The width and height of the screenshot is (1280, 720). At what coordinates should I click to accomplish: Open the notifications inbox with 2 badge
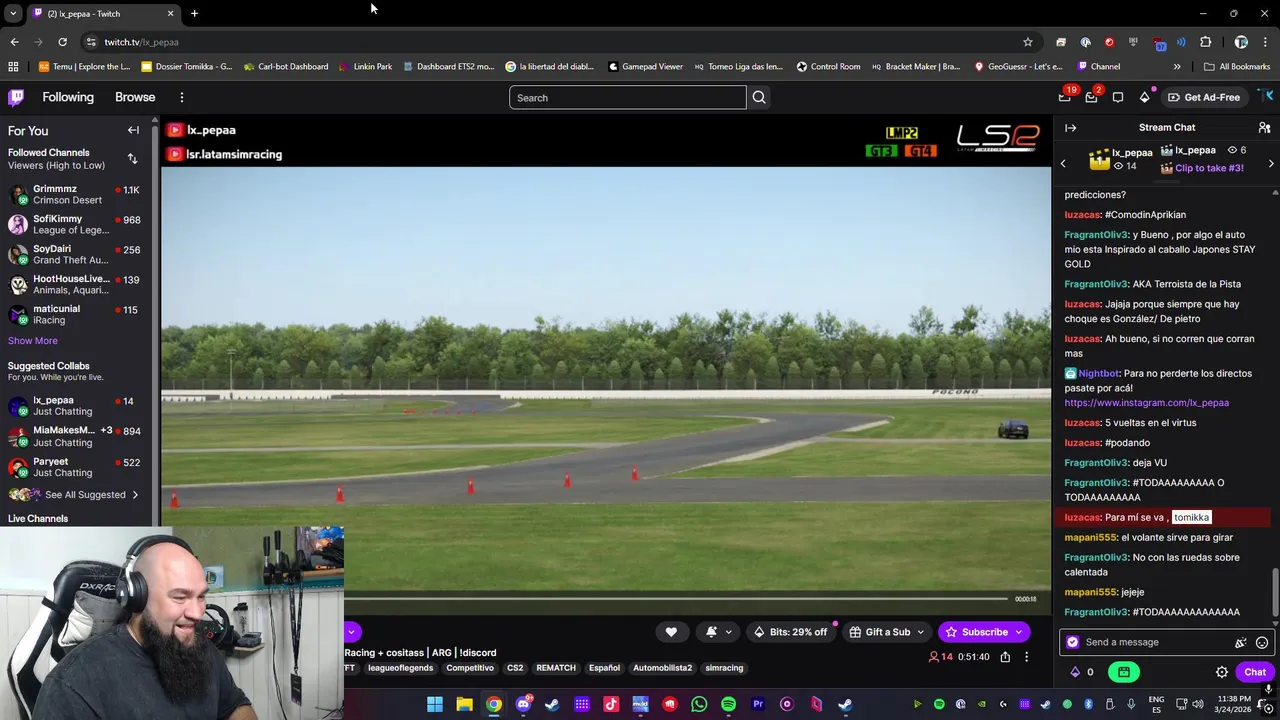(1091, 97)
